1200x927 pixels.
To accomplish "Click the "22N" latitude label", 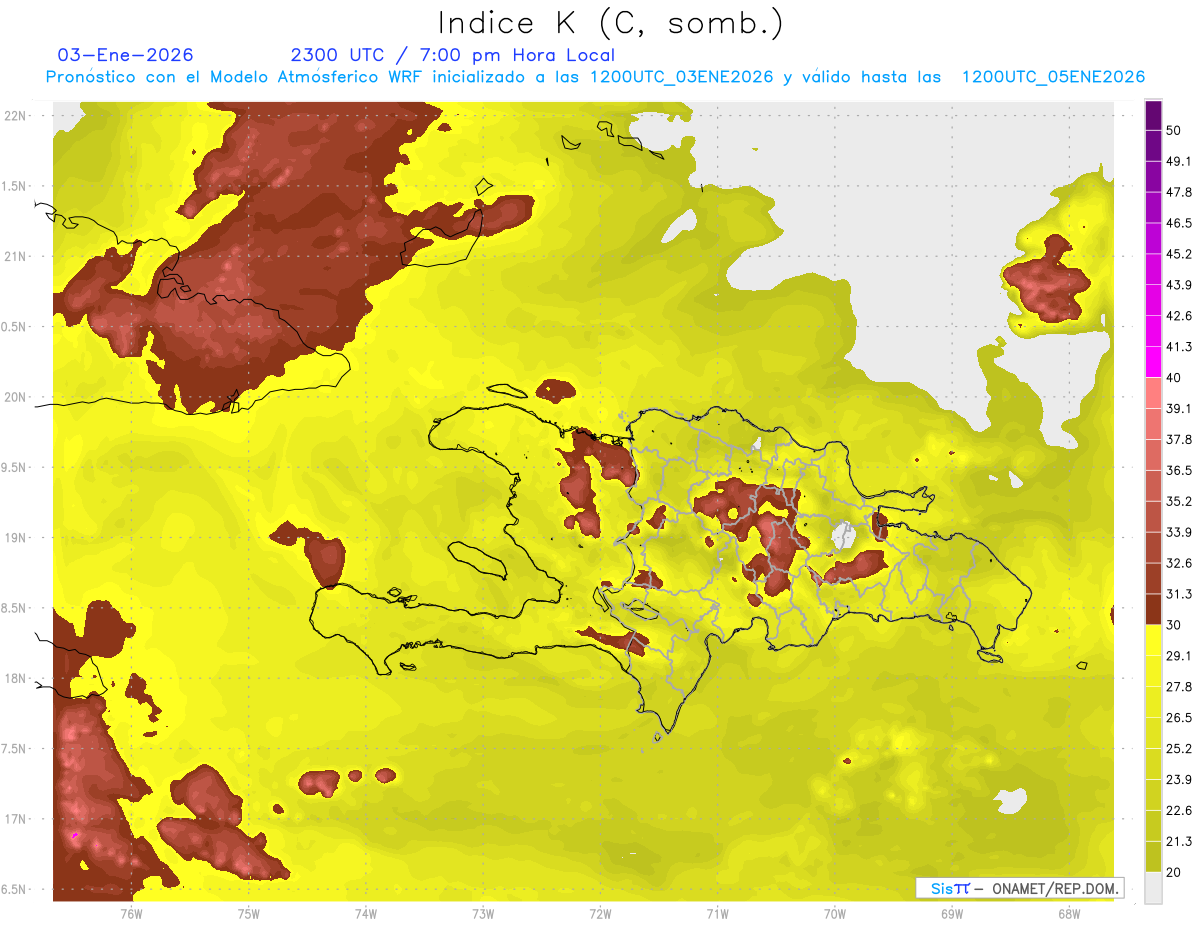I will 15,116.
